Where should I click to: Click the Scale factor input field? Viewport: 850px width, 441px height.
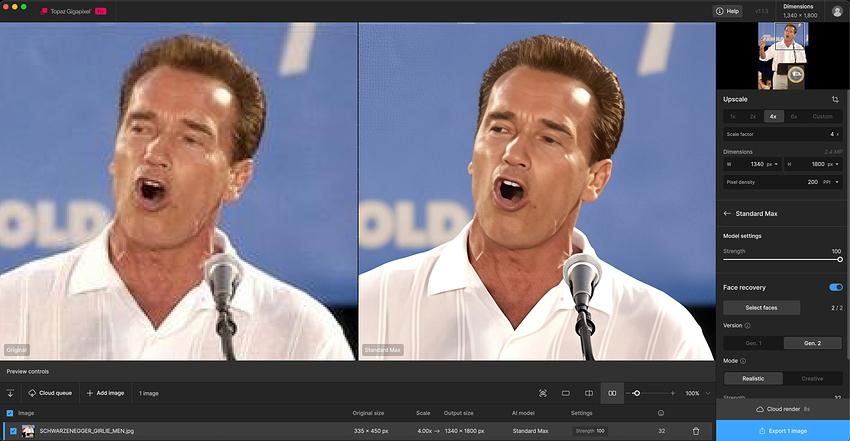click(782, 134)
